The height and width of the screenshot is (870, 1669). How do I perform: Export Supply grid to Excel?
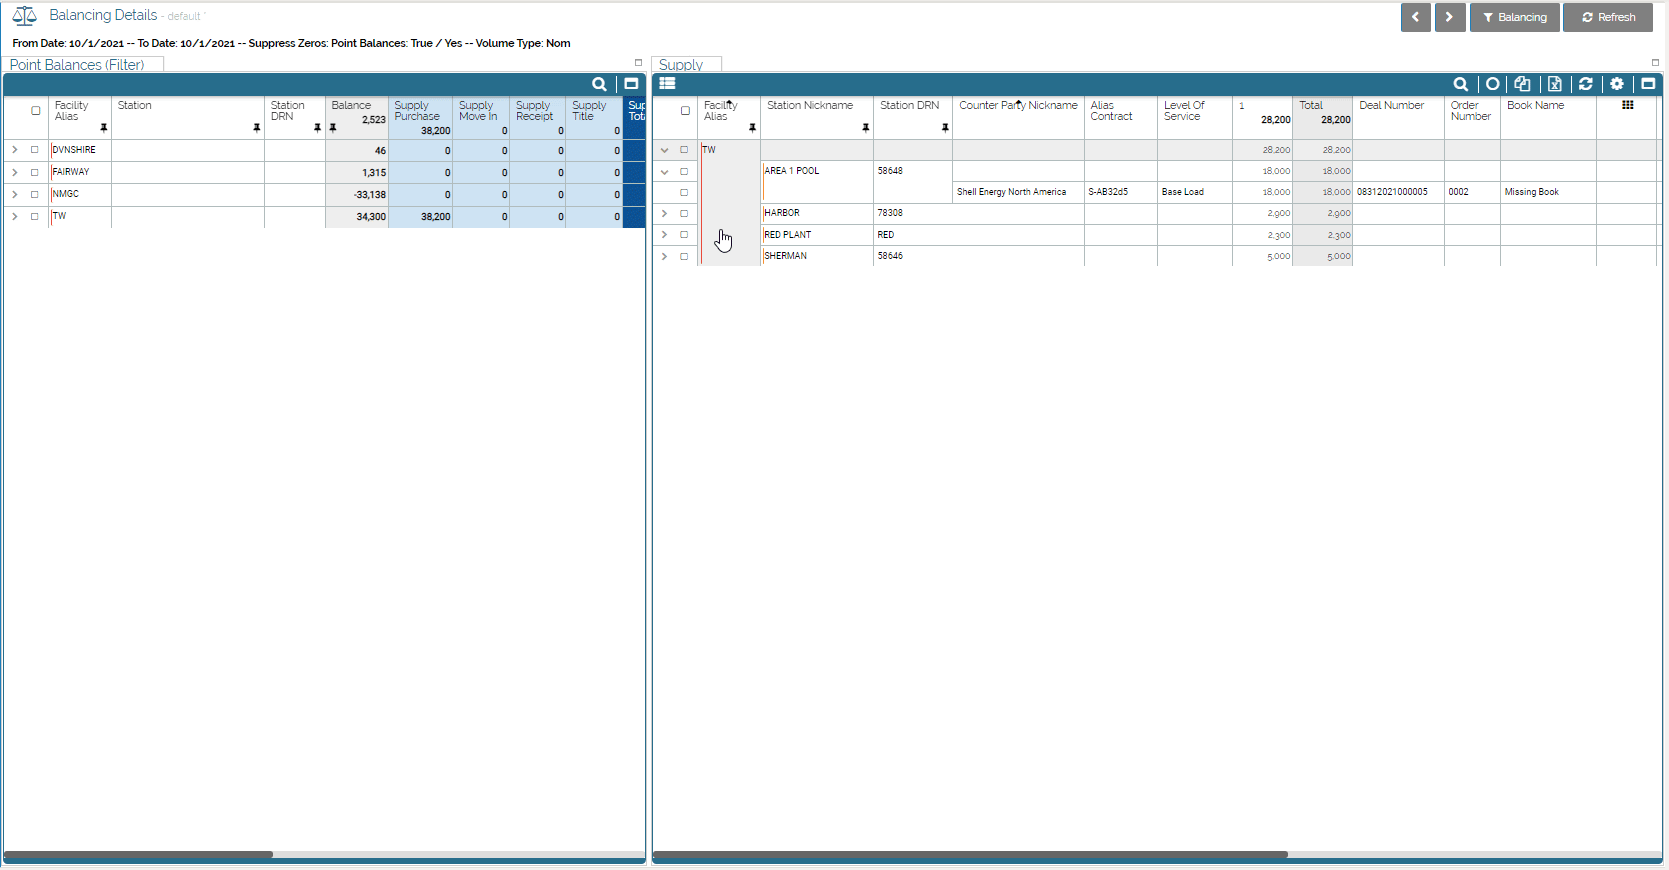click(1554, 84)
